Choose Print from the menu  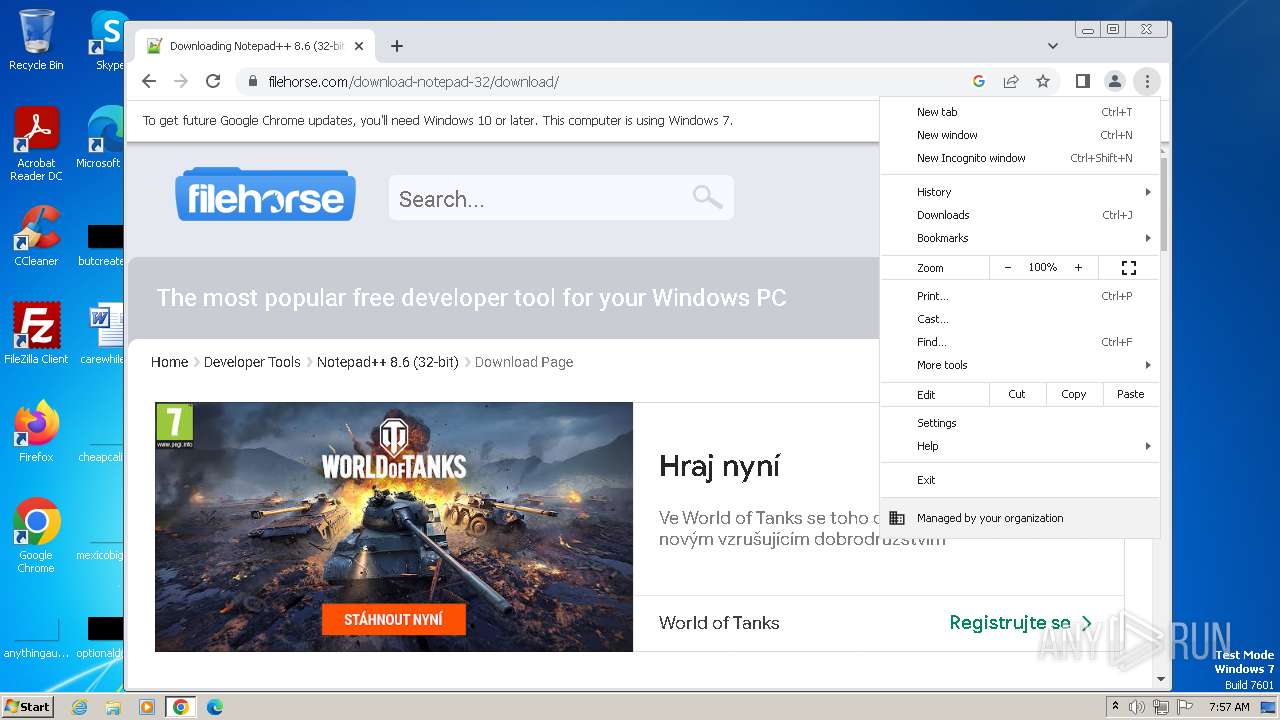(1020, 296)
